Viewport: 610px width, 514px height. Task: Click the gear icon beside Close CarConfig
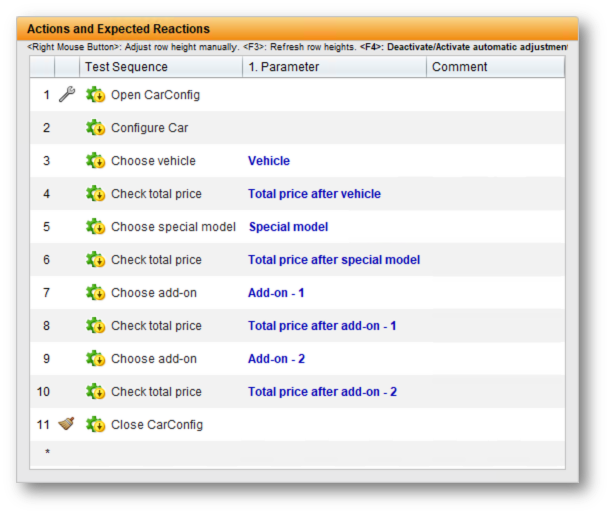pos(95,425)
